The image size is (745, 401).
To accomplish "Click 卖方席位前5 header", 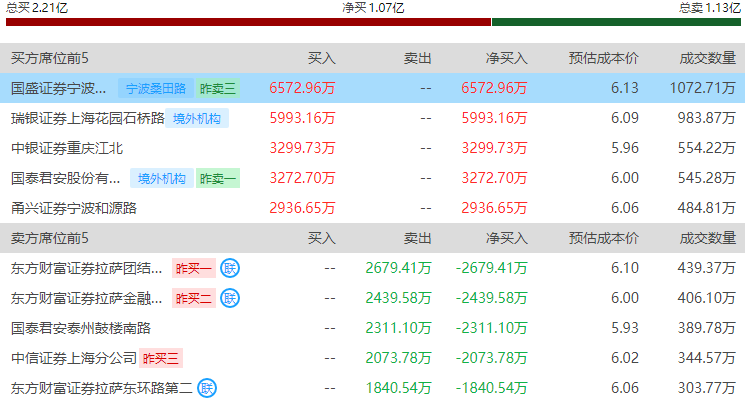I will coord(49,238).
